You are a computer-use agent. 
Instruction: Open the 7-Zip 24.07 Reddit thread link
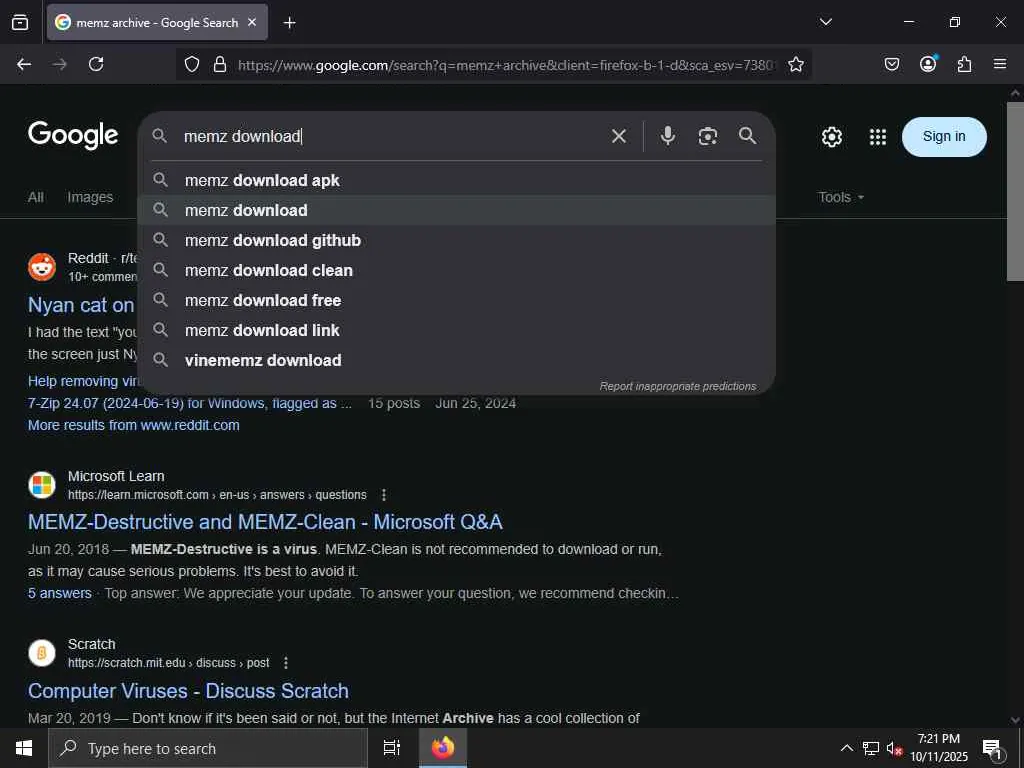tap(189, 403)
